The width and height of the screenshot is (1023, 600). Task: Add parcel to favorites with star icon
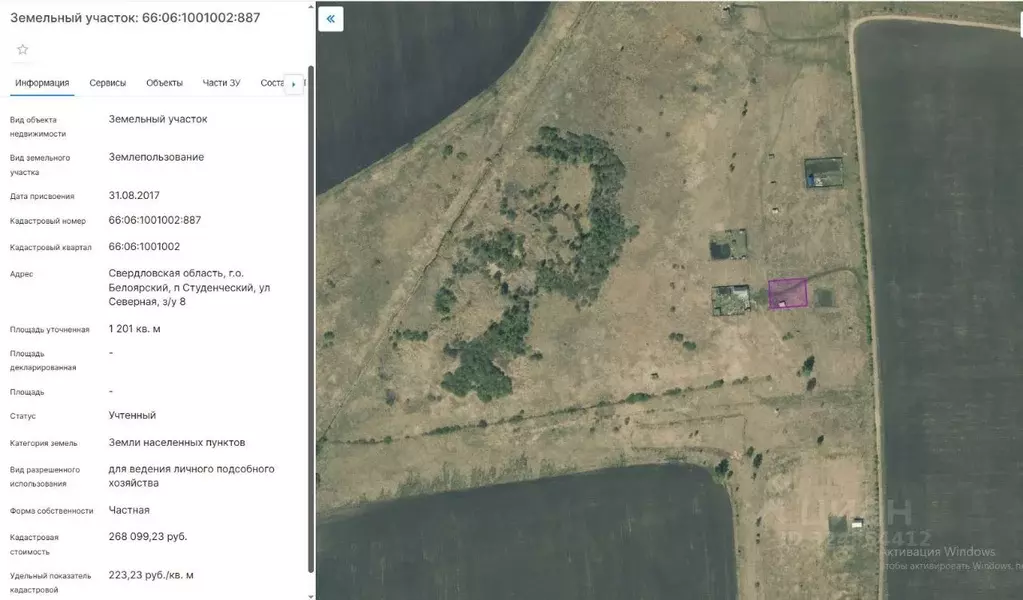coord(23,49)
